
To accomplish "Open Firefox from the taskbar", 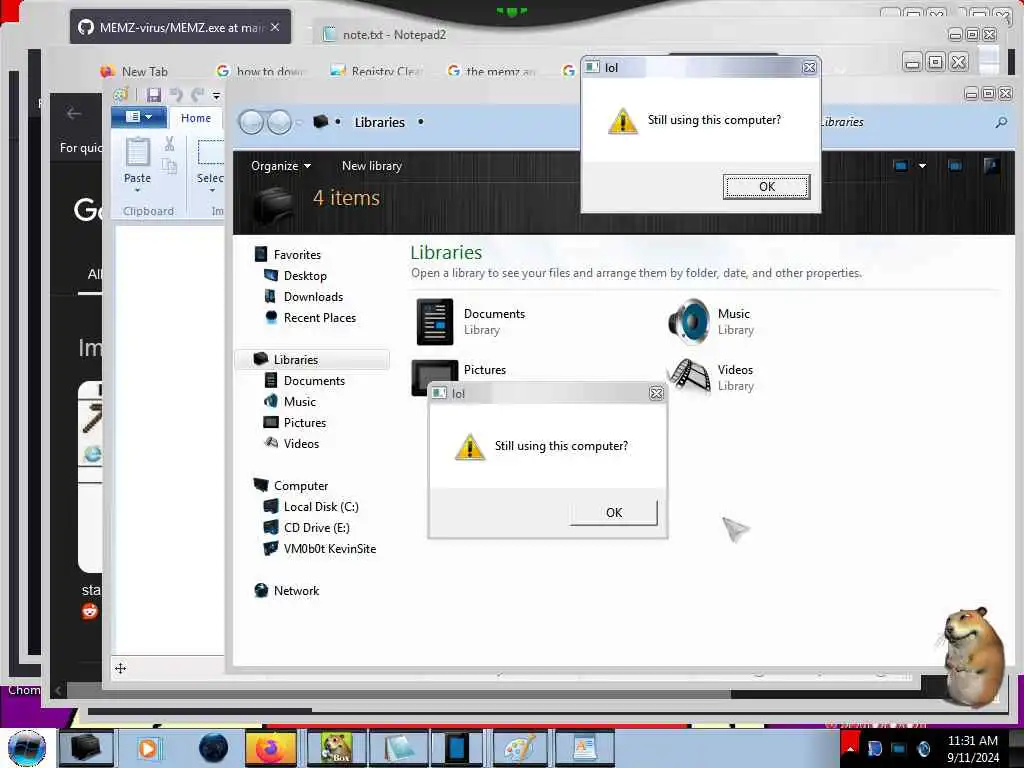I will click(270, 748).
